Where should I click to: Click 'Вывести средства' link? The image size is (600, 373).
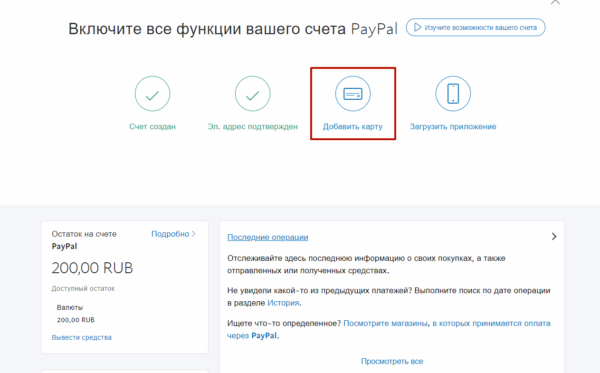[82, 337]
